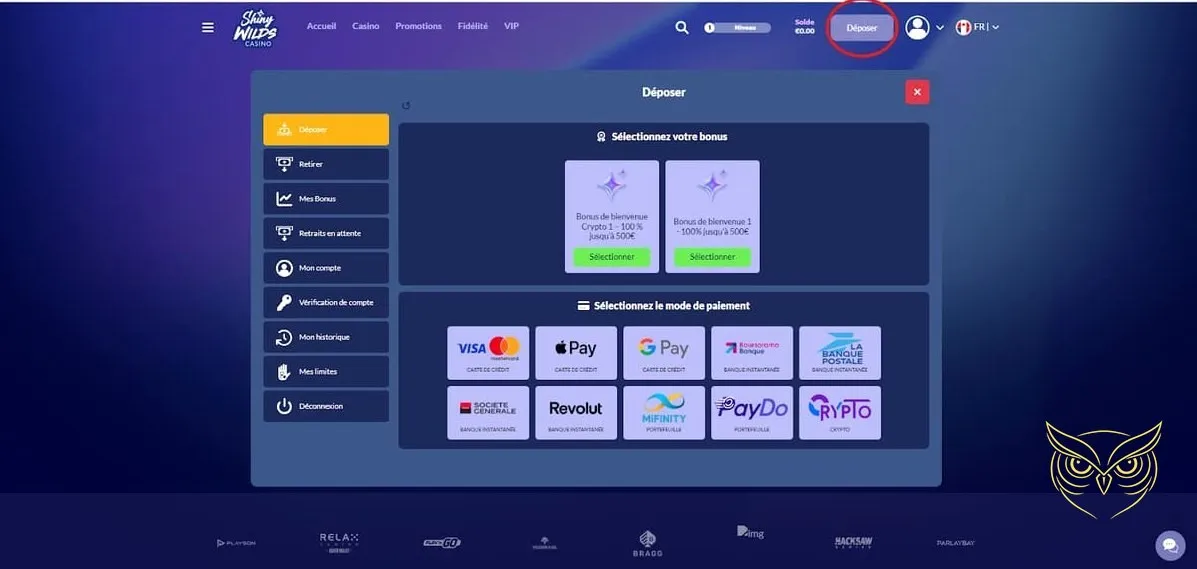Image resolution: width=1197 pixels, height=569 pixels.
Task: Select Bonus de bienvenue 1 Sélectionner button
Action: [x=712, y=257]
